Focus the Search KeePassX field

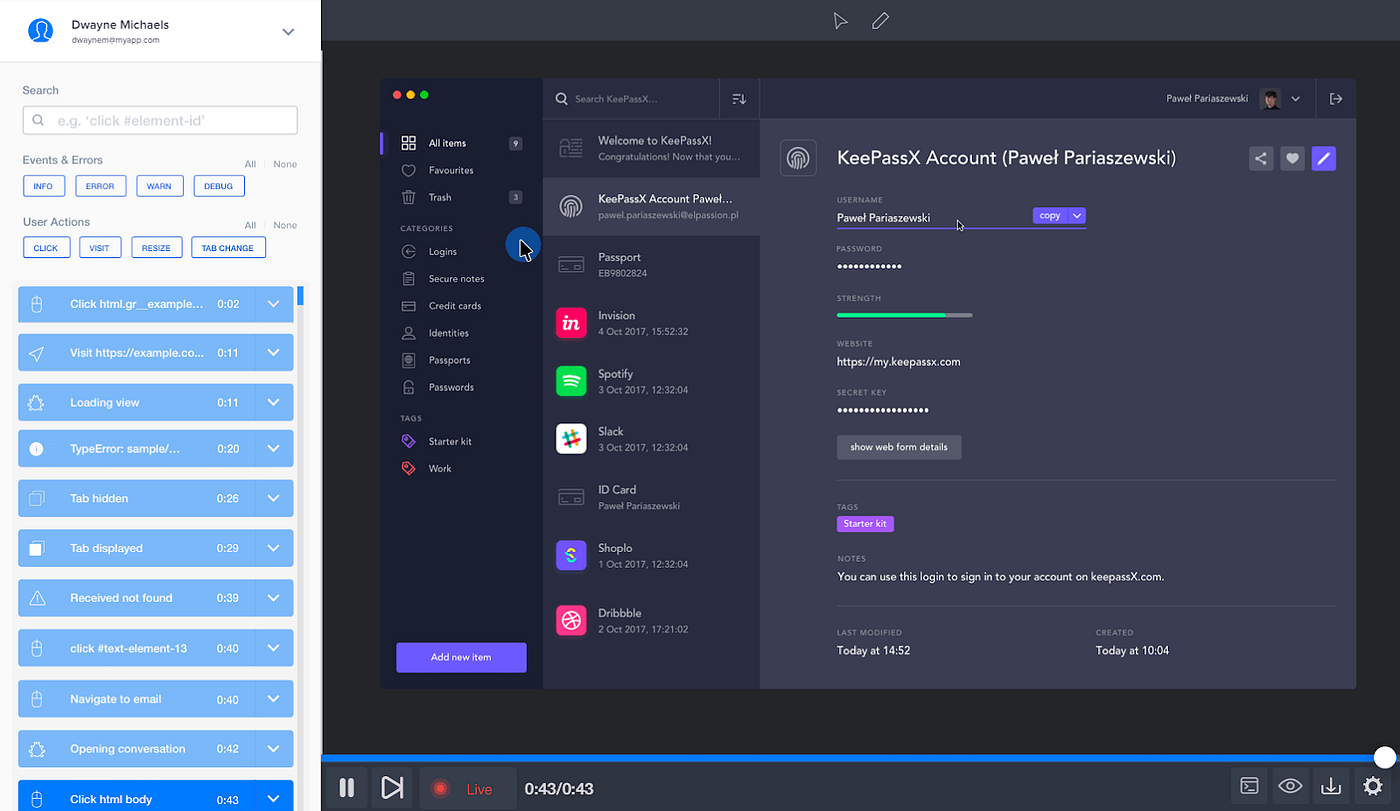[x=632, y=99]
